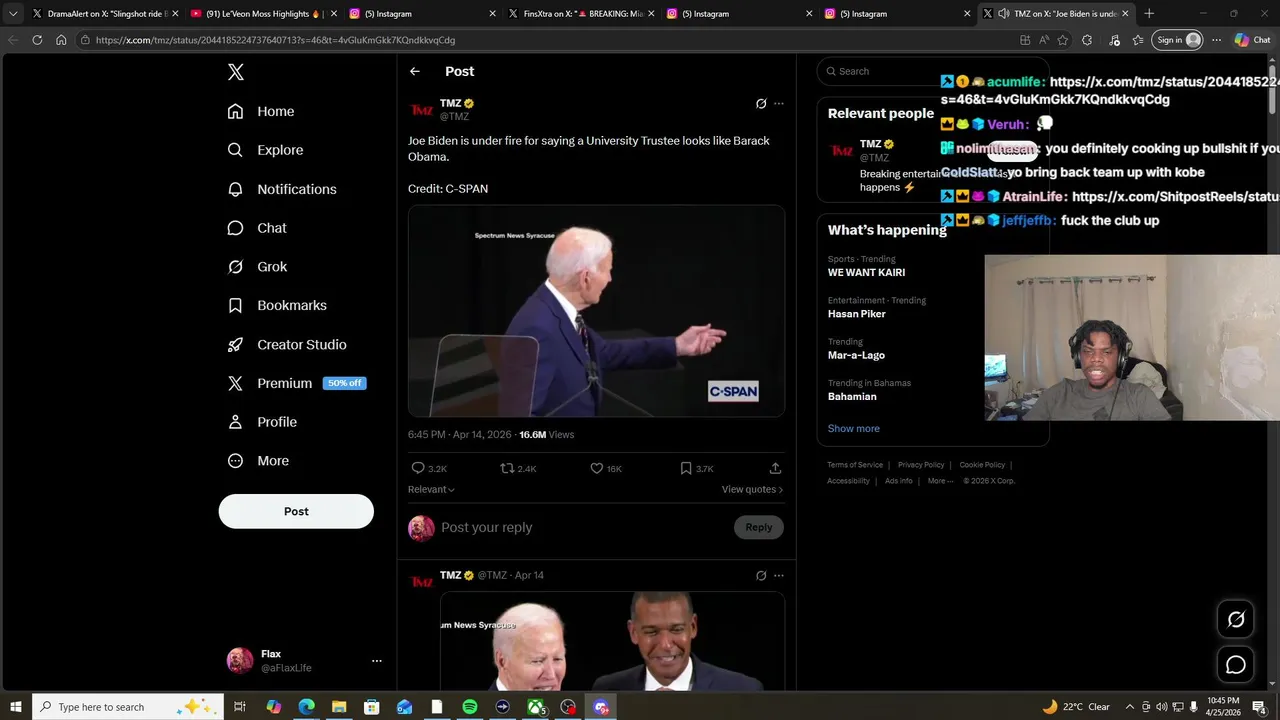Screen dimensions: 1280x720
Task: Open File Explorer from the taskbar
Action: pos(339,707)
